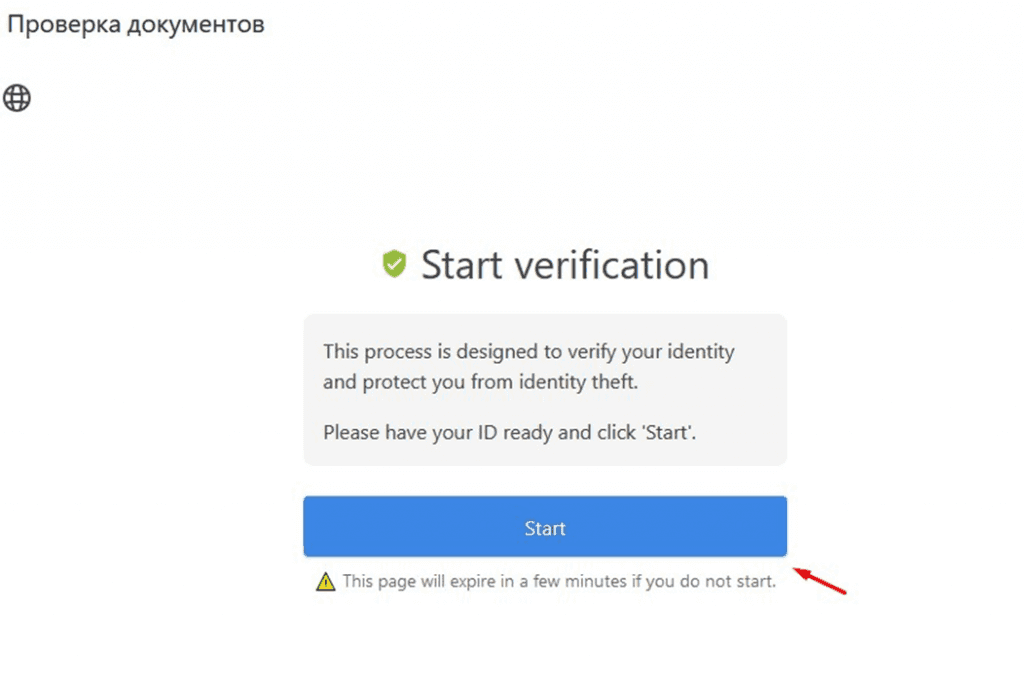The height and width of the screenshot is (682, 1024).
Task: Click the page expiry warning message
Action: [x=559, y=581]
